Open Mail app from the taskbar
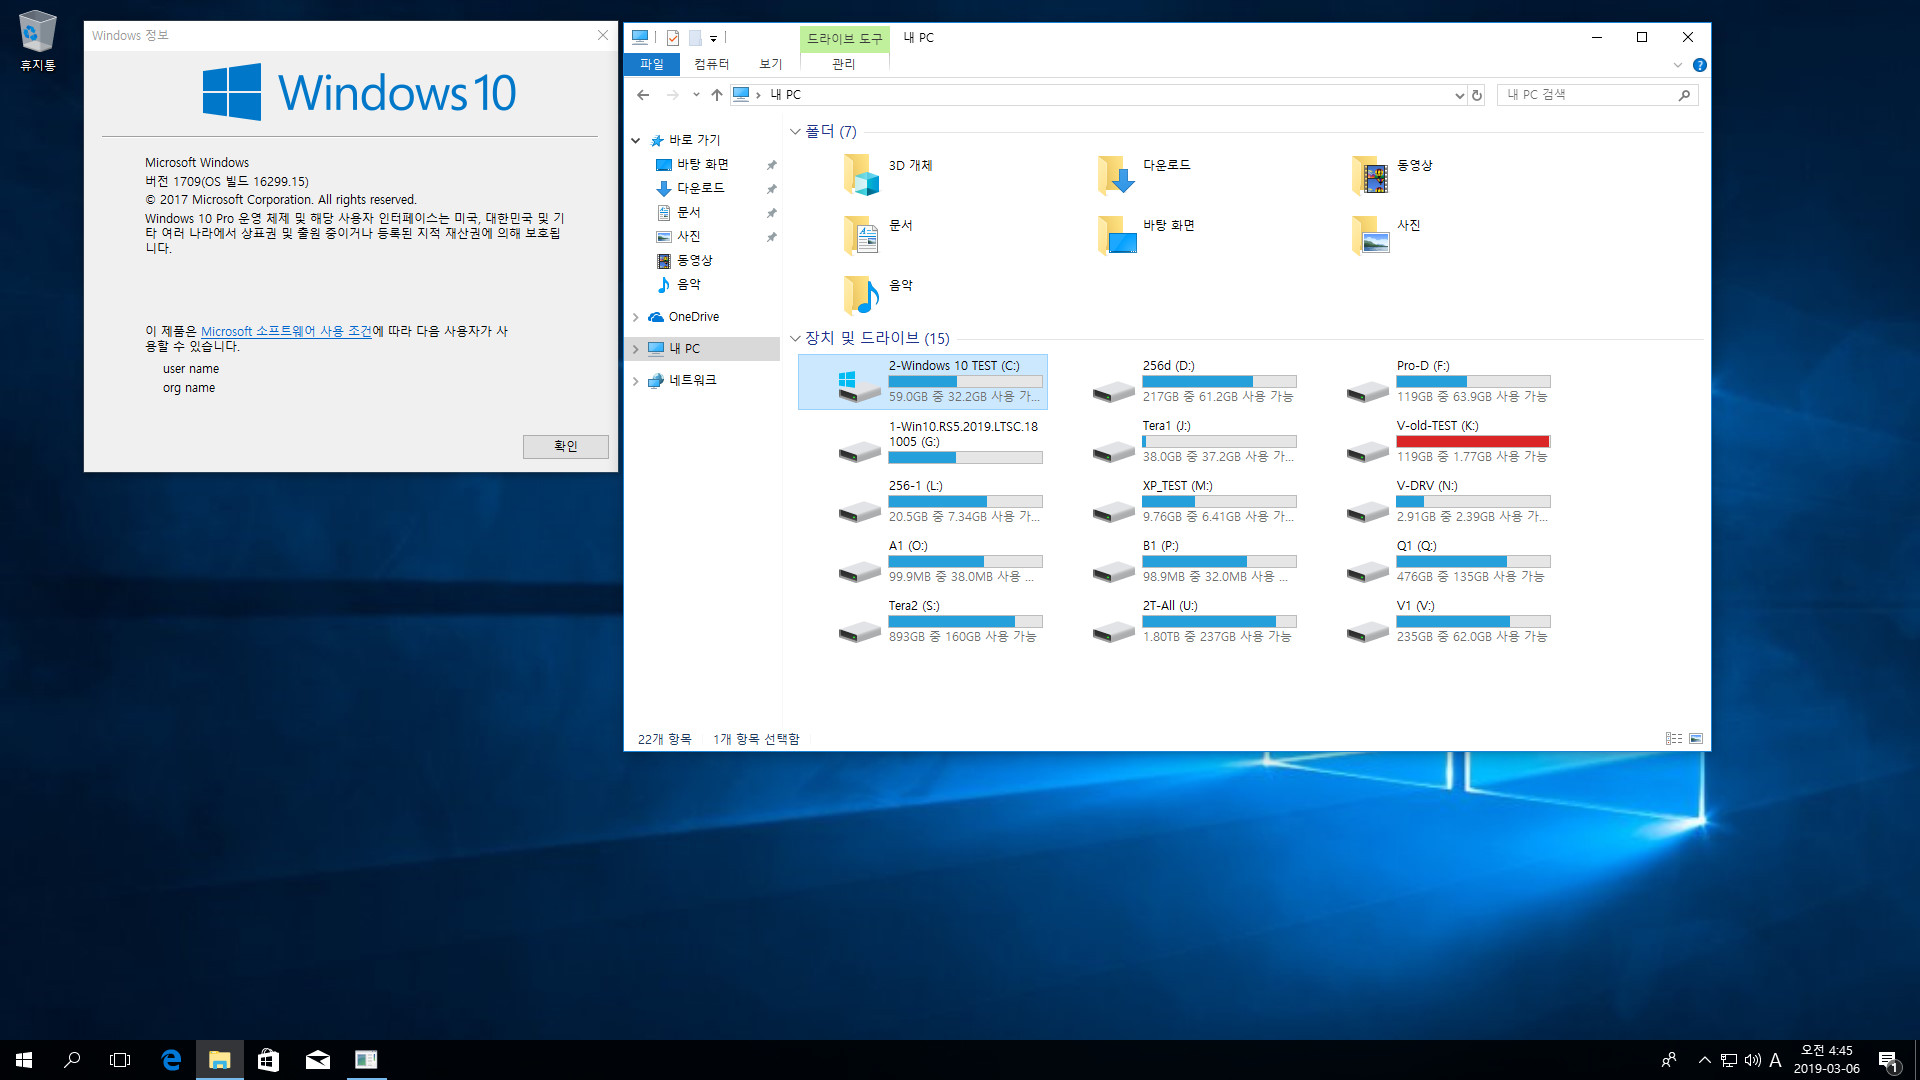Screen dimensions: 1920x1080 click(317, 1060)
